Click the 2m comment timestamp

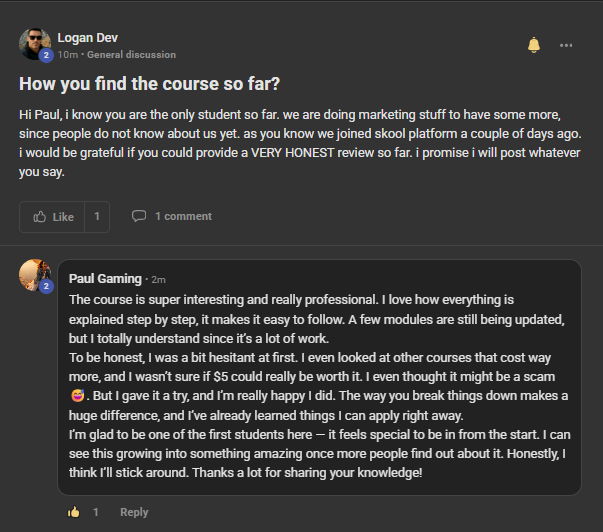tap(158, 280)
